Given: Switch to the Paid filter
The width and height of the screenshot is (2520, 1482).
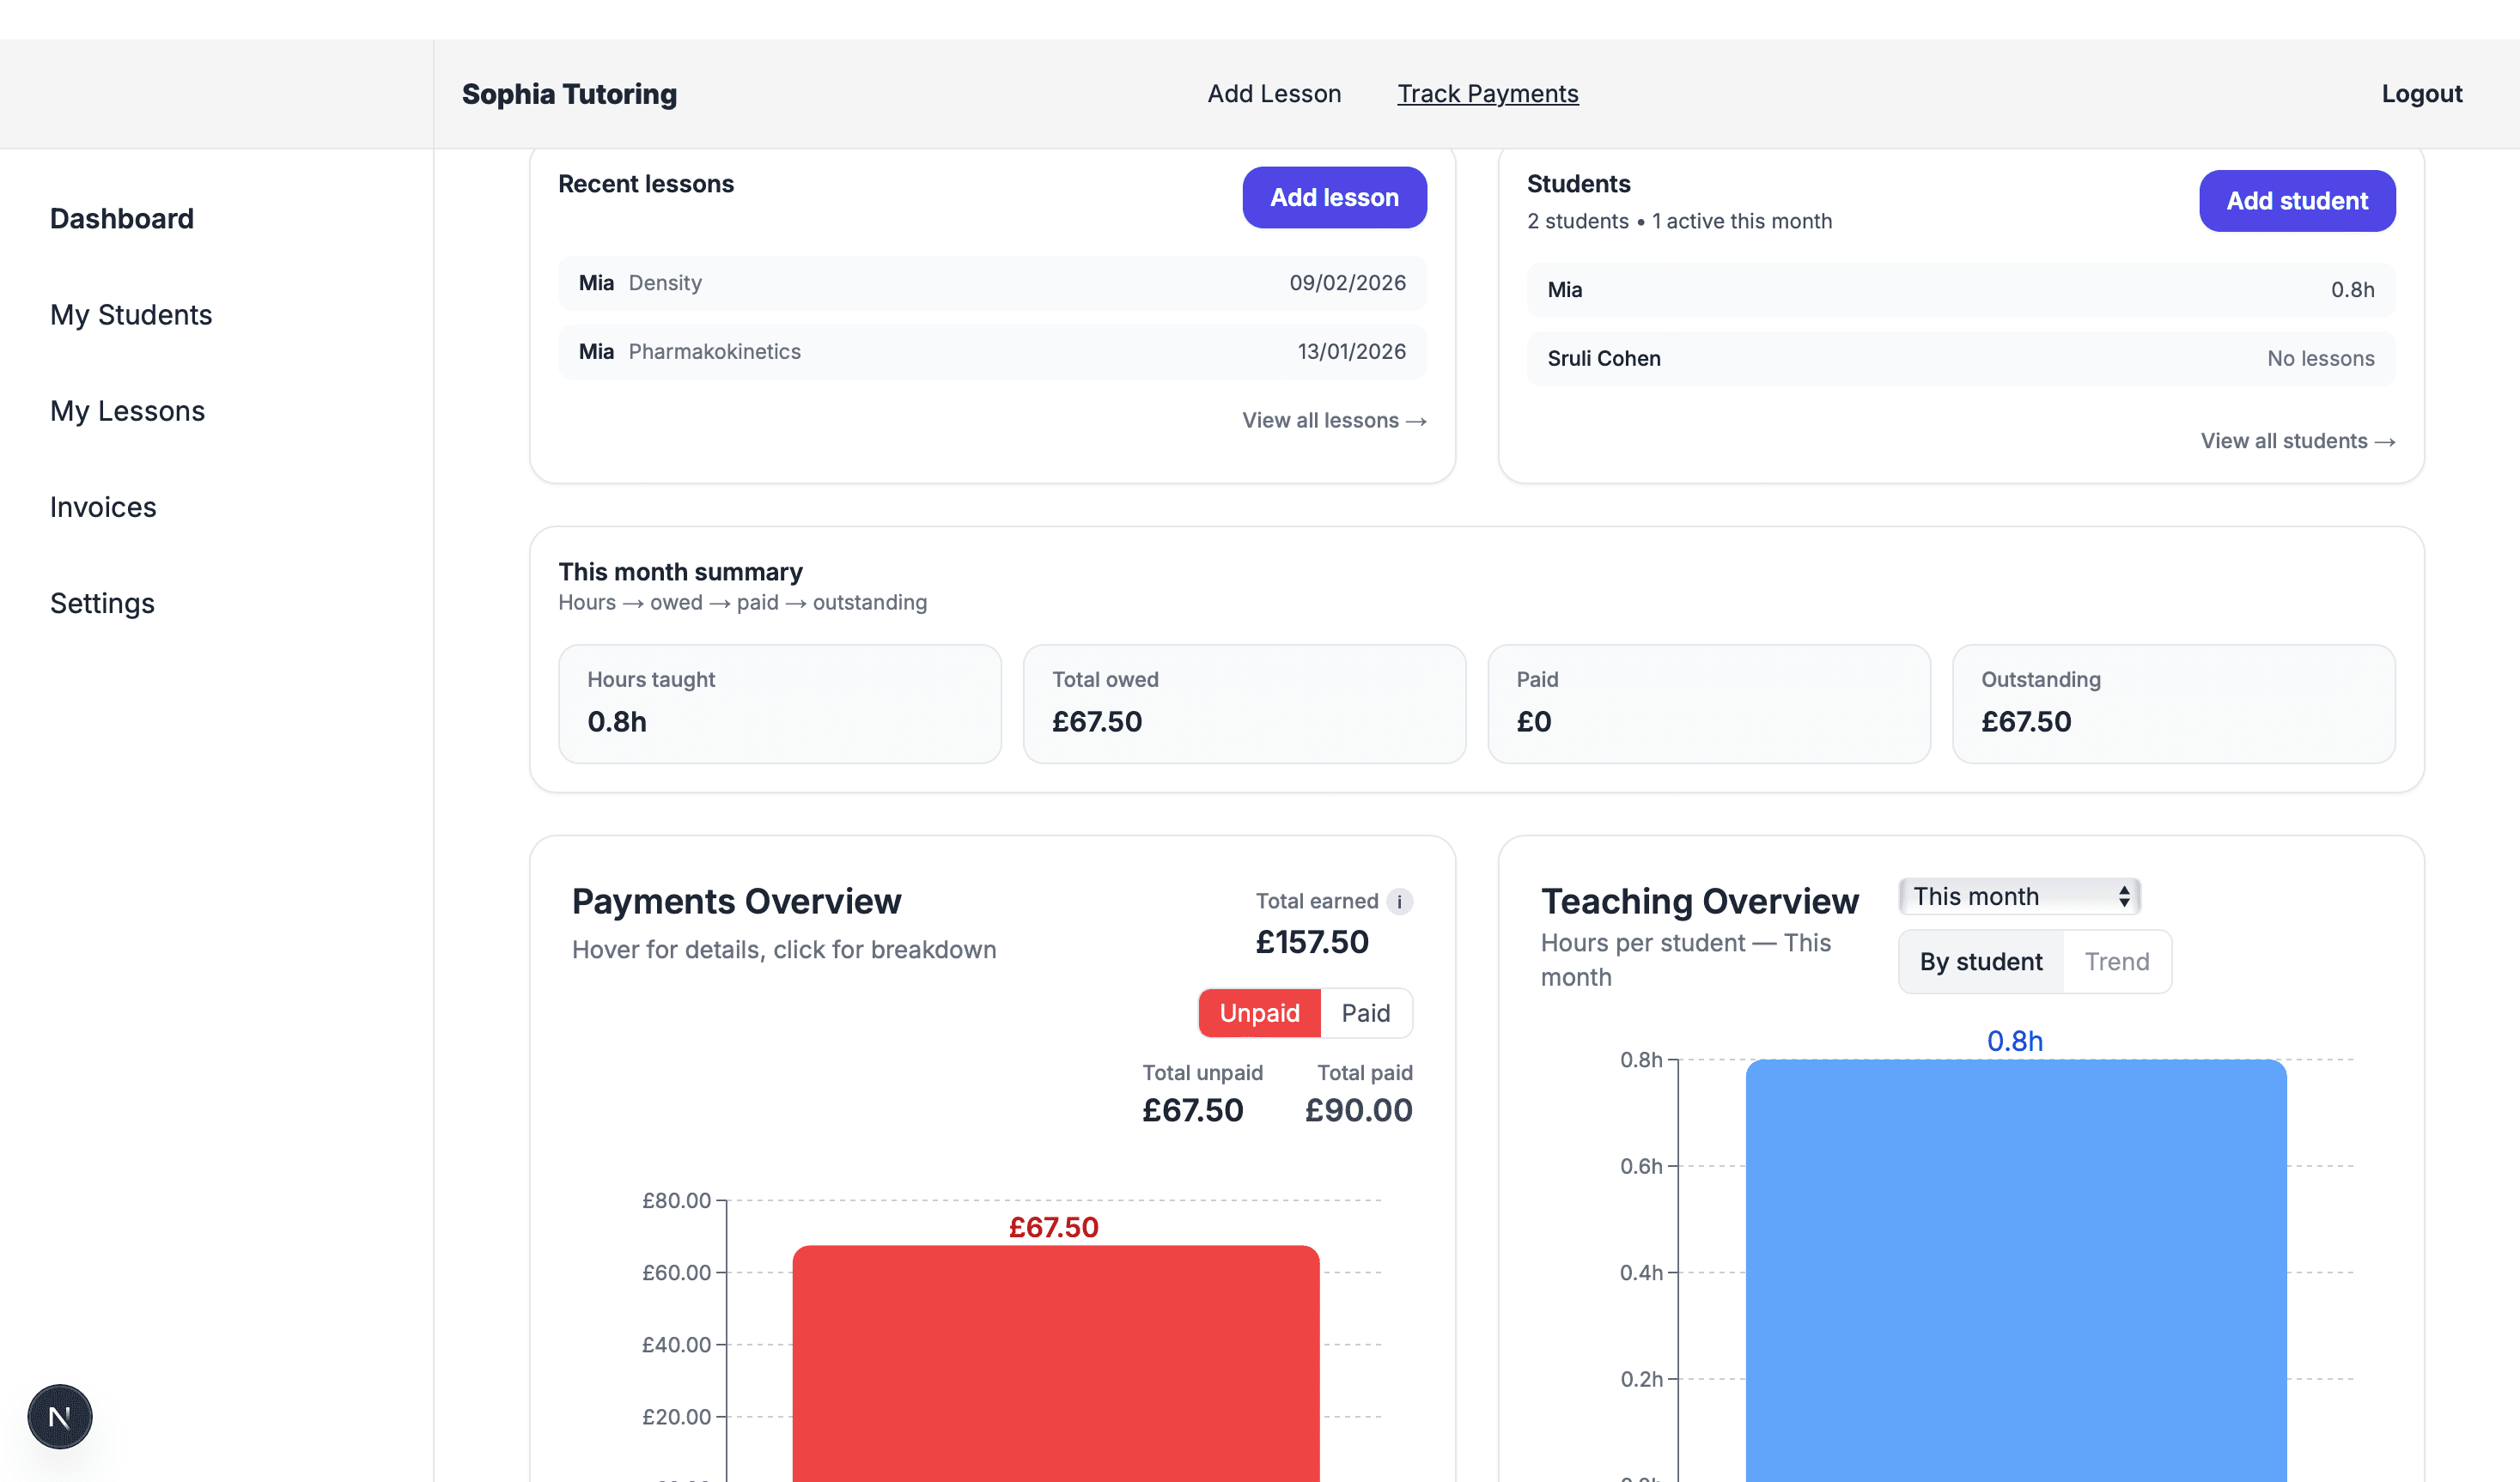Looking at the screenshot, I should point(1366,1012).
